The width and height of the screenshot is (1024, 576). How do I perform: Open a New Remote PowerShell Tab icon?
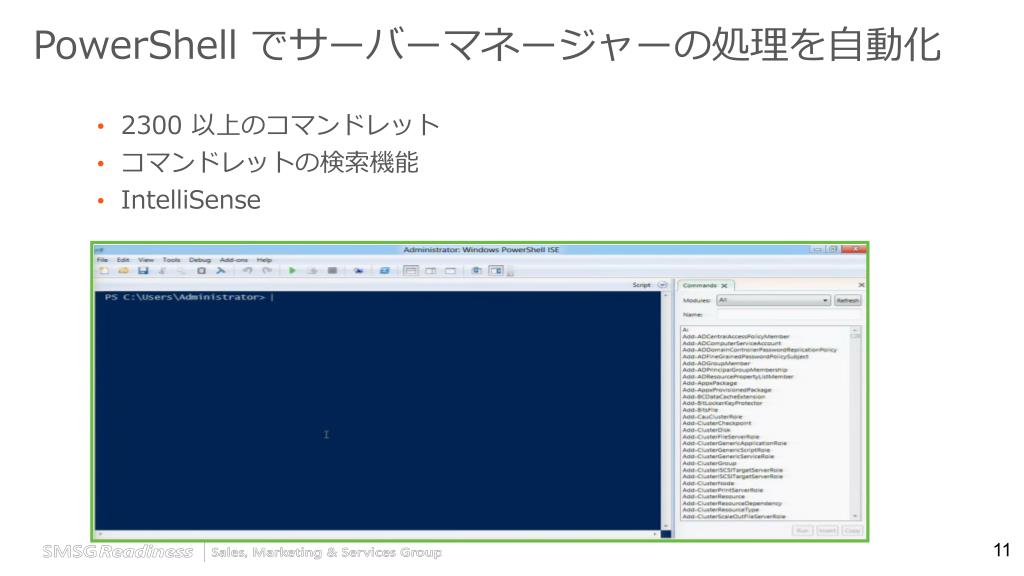click(359, 270)
